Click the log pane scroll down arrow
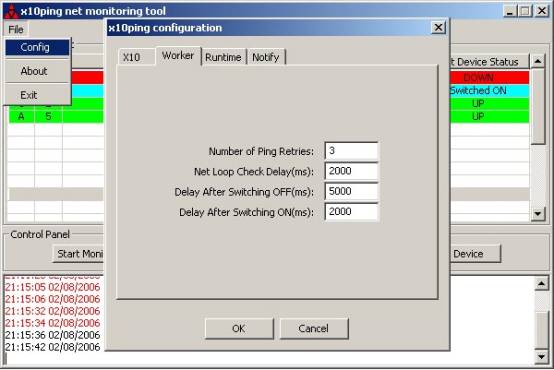Viewport: 554px width, 370px height. point(542,357)
